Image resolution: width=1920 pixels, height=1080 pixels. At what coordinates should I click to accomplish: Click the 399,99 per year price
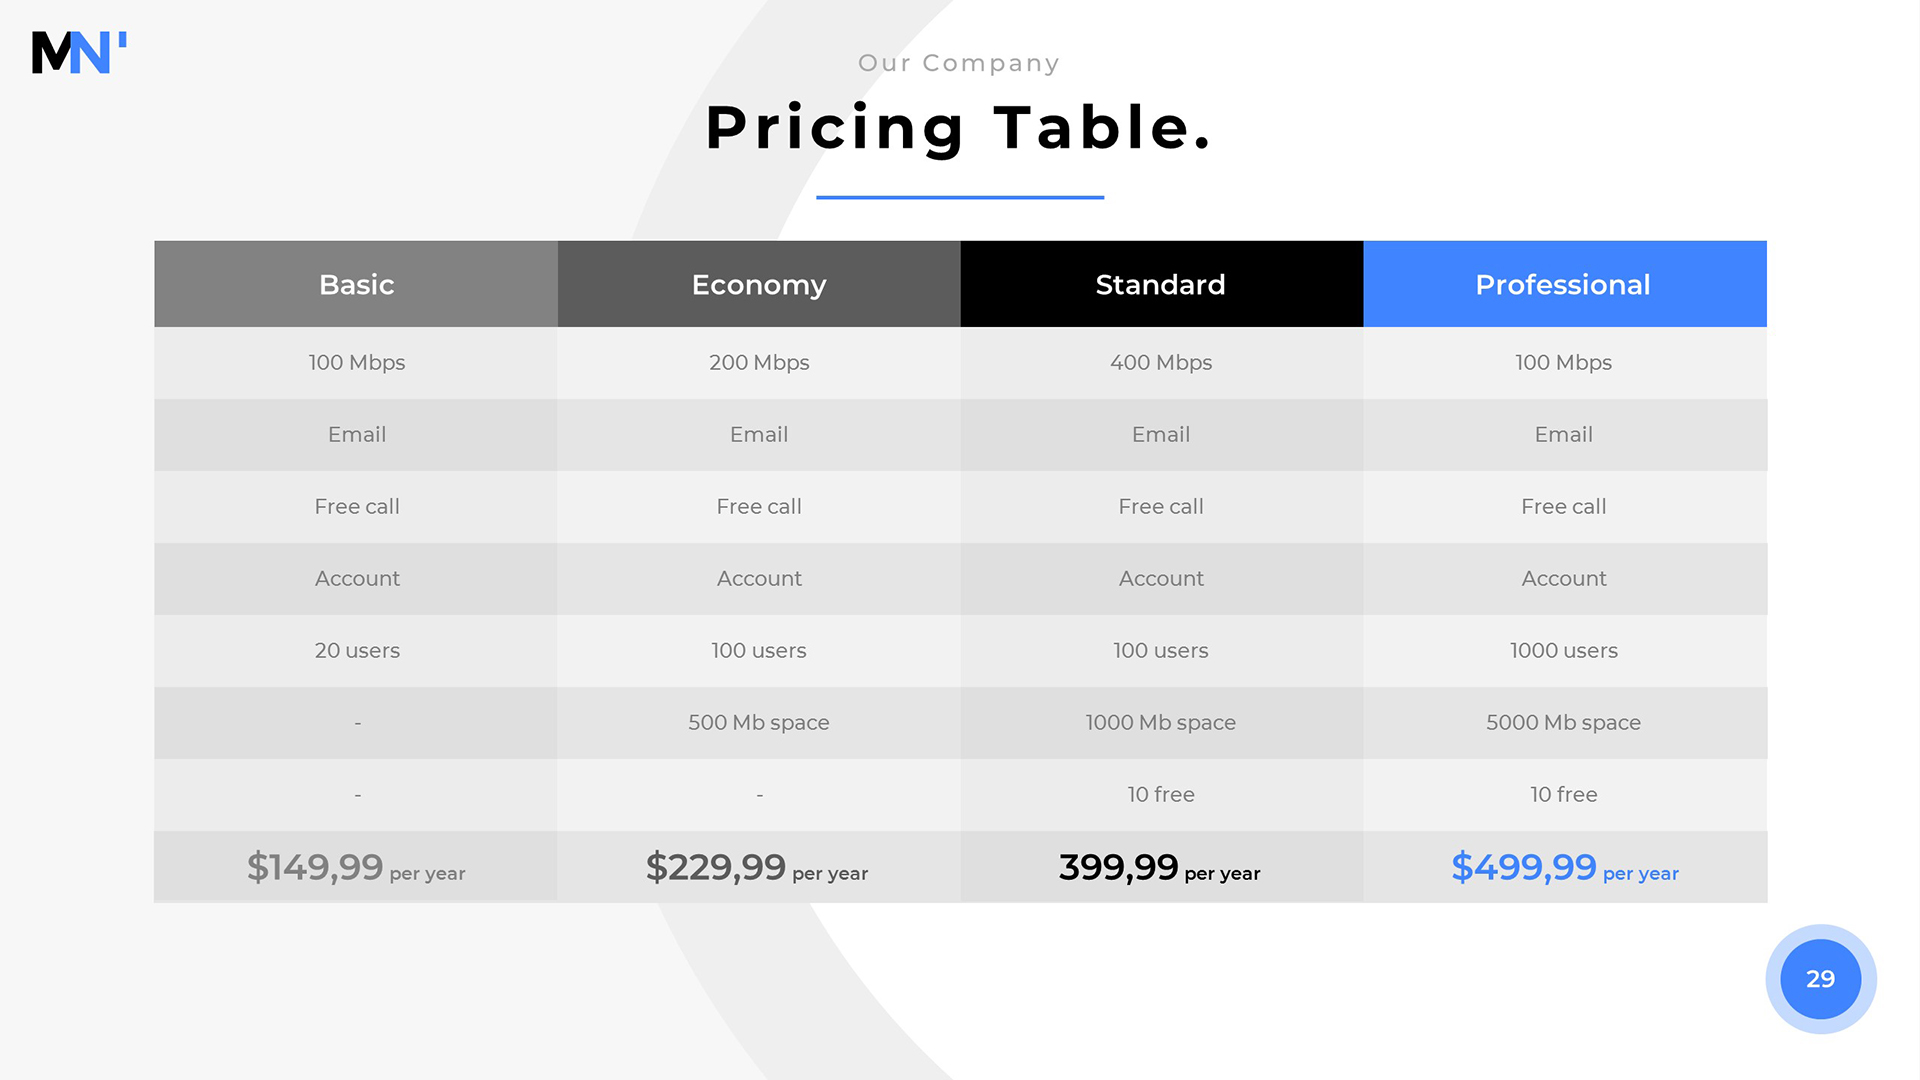pyautogui.click(x=1160, y=867)
